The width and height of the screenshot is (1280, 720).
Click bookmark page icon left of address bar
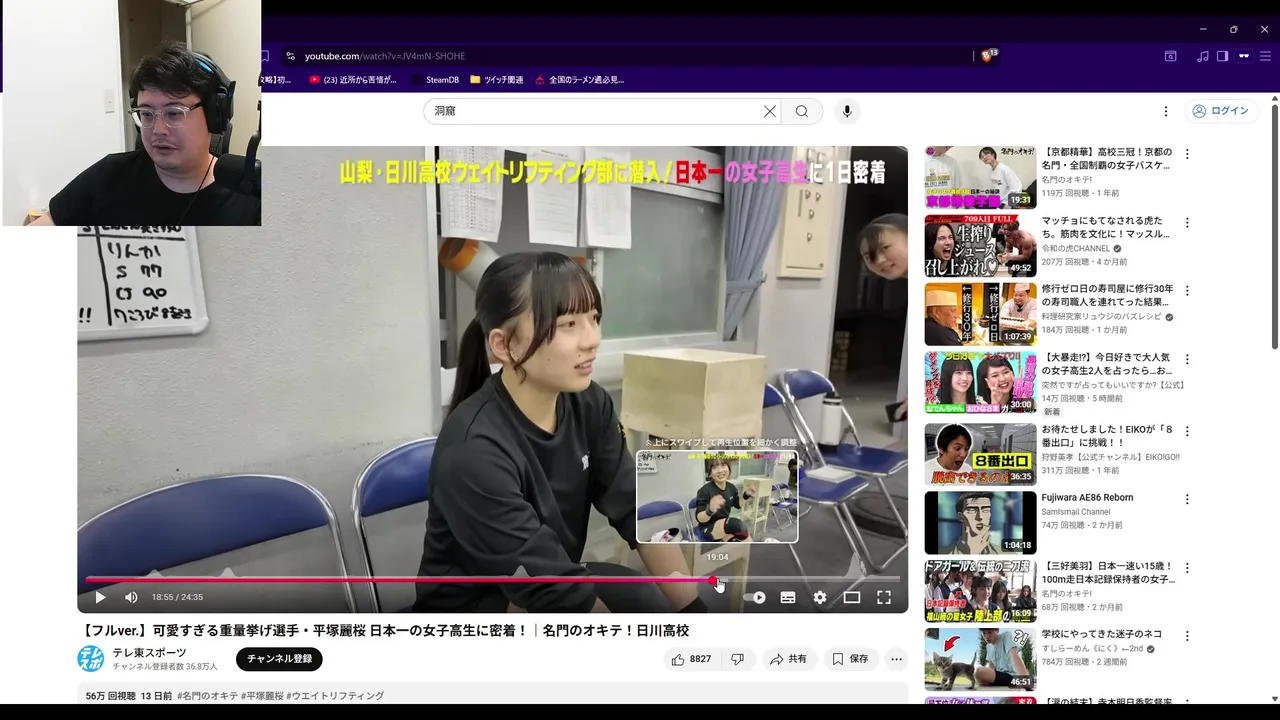pos(265,56)
